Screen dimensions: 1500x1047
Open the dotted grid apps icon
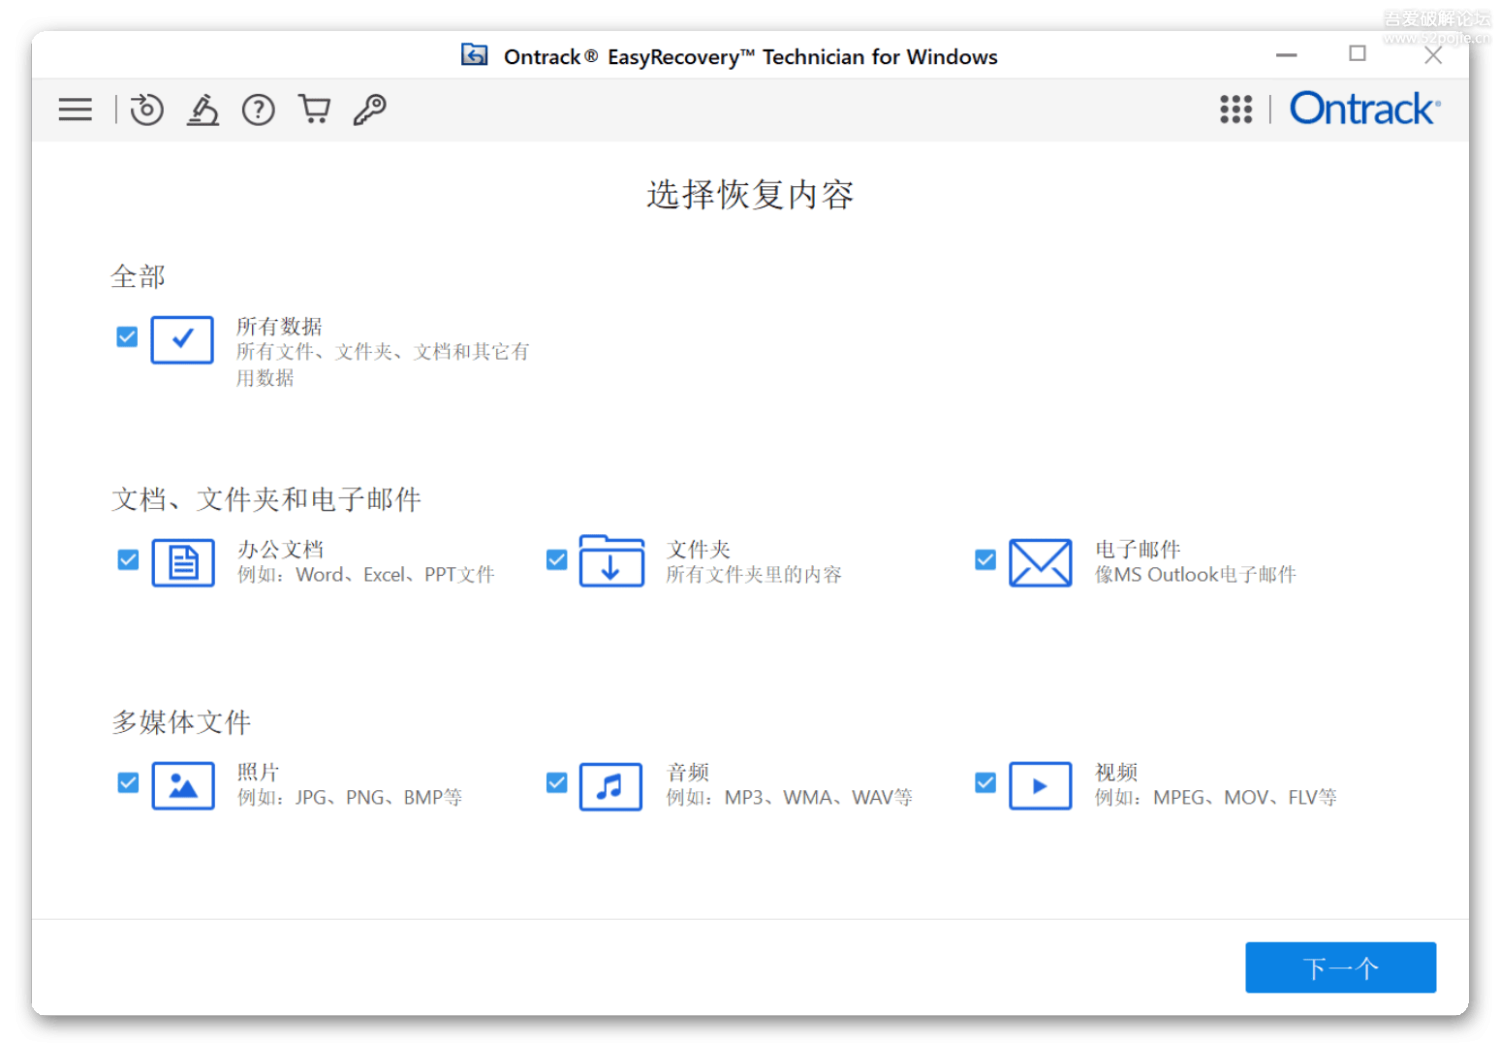1236,109
